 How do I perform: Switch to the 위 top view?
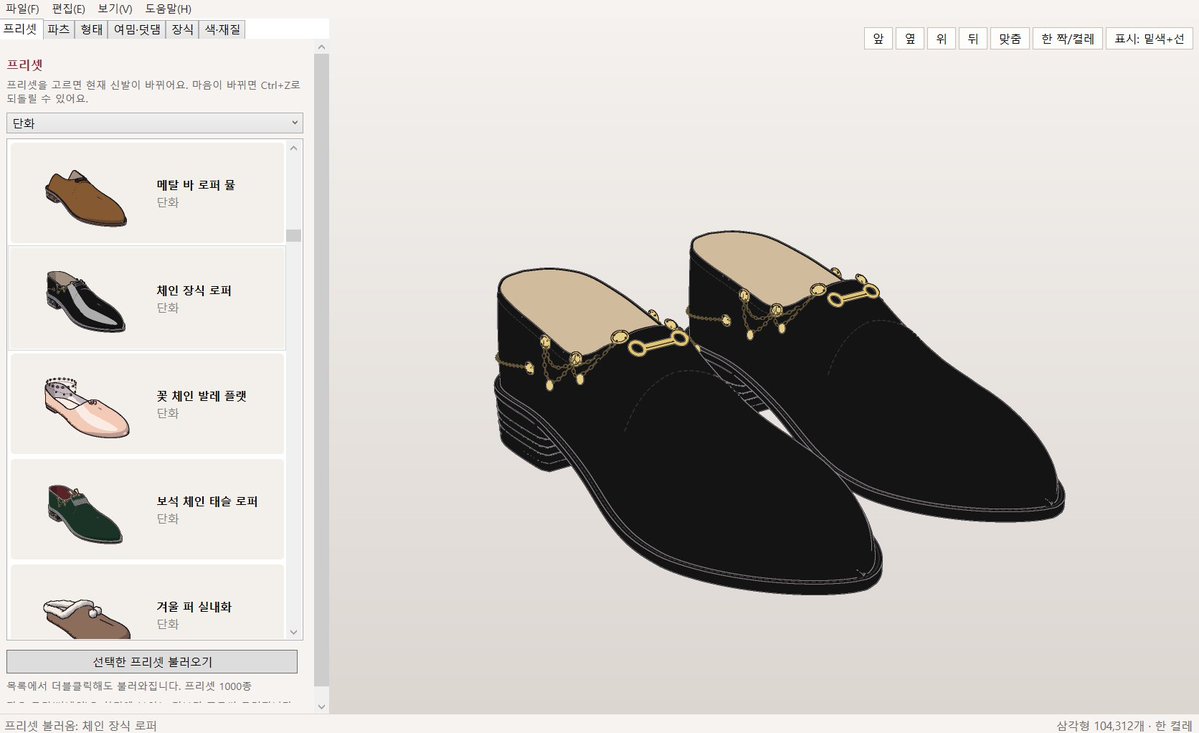pos(941,38)
